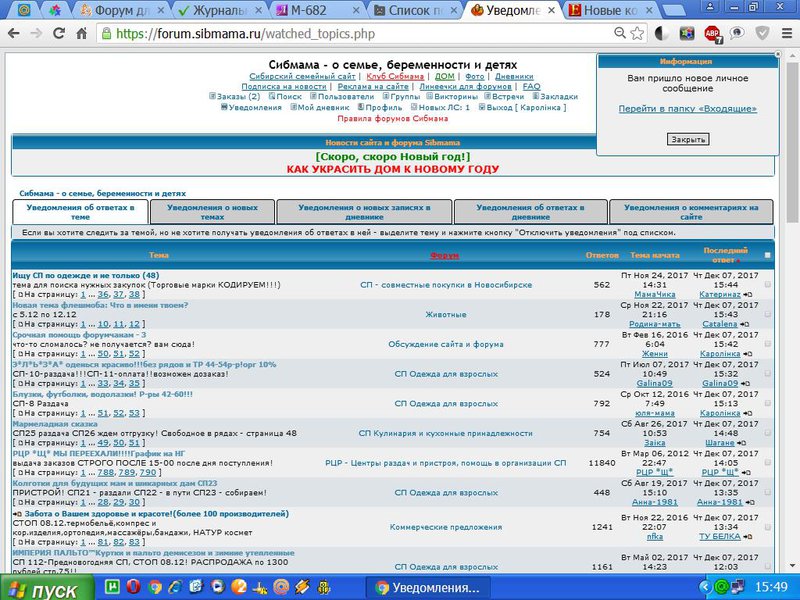Image resolution: width=800 pixels, height=600 pixels.
Task: Switch to Уведомления о новых темах tab
Action: click(212, 212)
